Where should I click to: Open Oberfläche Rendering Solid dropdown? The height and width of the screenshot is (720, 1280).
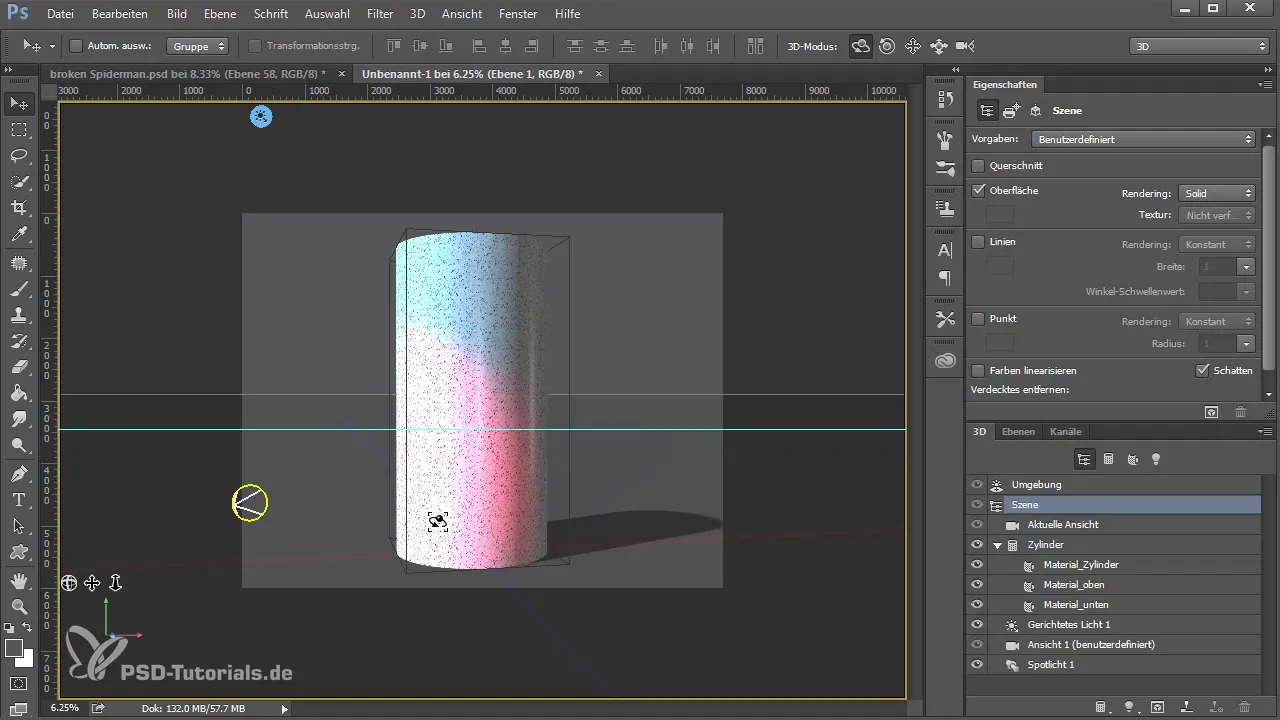click(x=1216, y=193)
